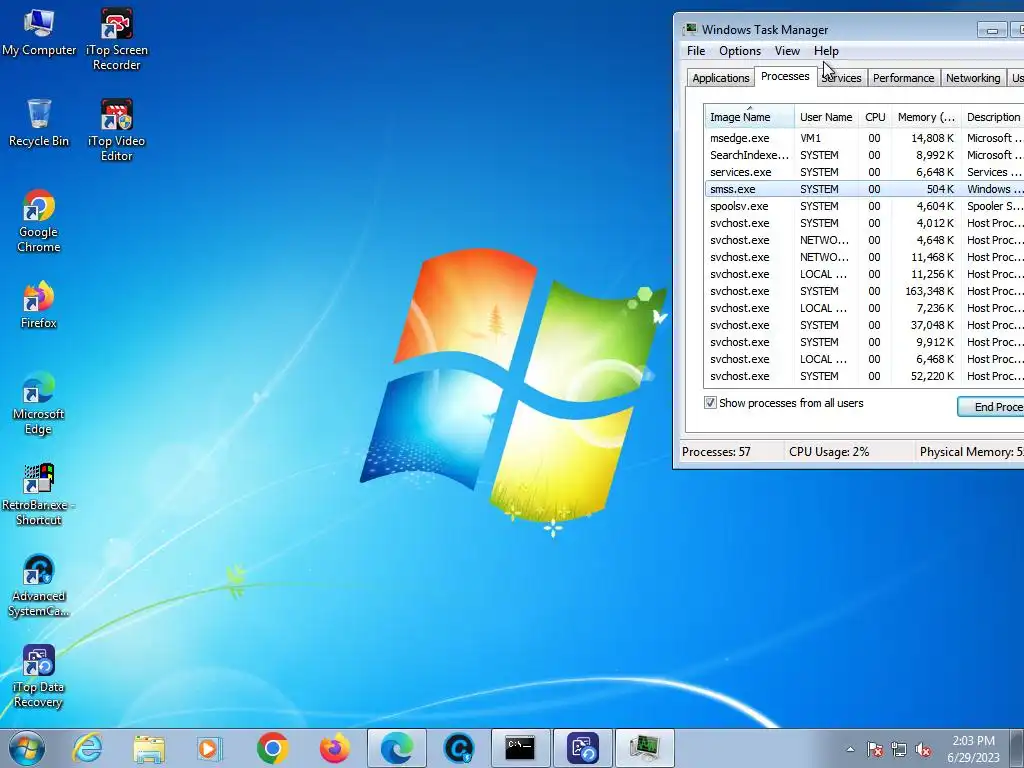The height and width of the screenshot is (768, 1024).
Task: Select svchost.exe row using 4,012 K
Action: [864, 223]
